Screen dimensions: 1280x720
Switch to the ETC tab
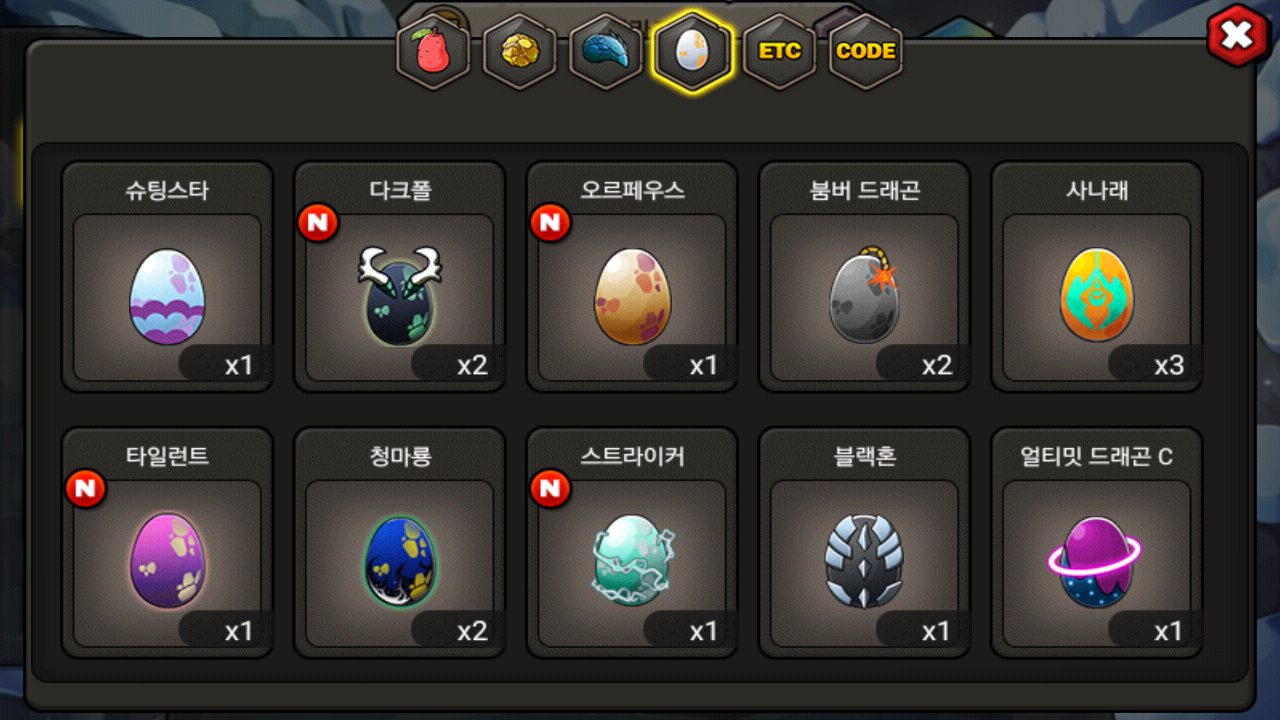(x=779, y=51)
